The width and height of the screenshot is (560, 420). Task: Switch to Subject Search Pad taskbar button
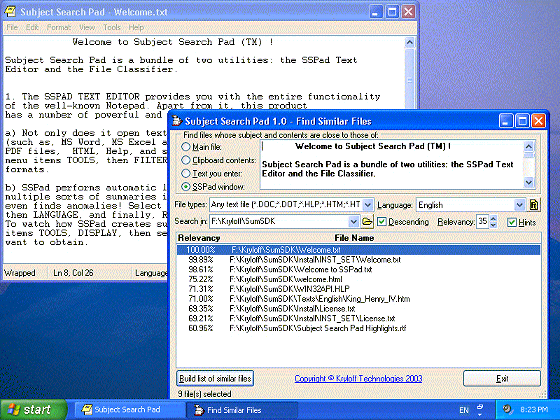tap(129, 410)
